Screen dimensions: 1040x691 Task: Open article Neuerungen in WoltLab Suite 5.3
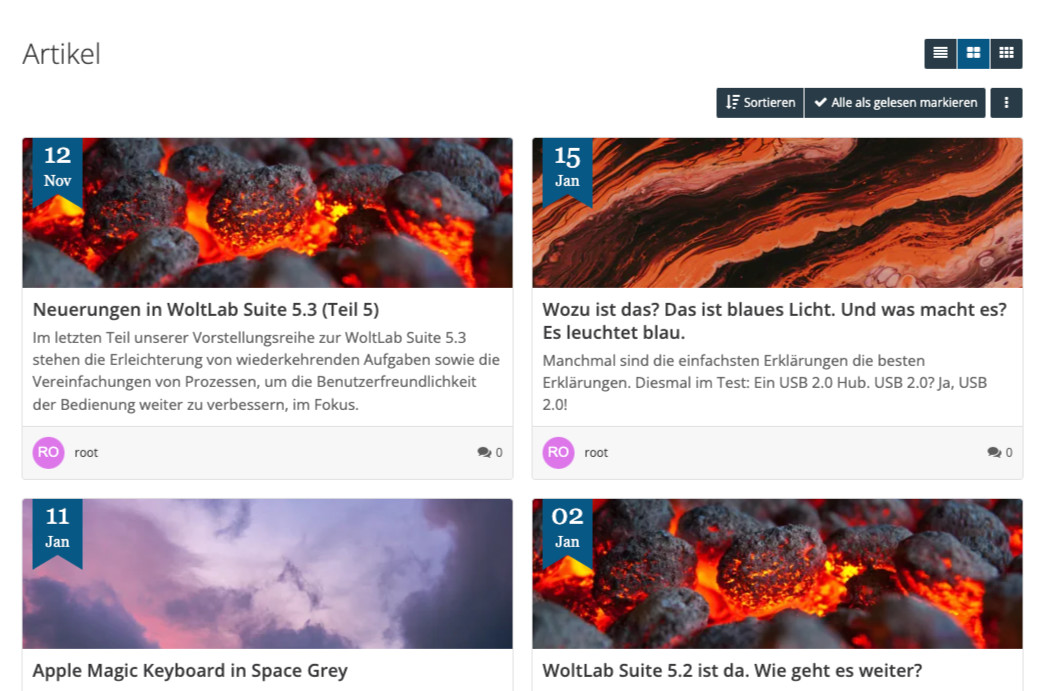pyautogui.click(x=206, y=310)
